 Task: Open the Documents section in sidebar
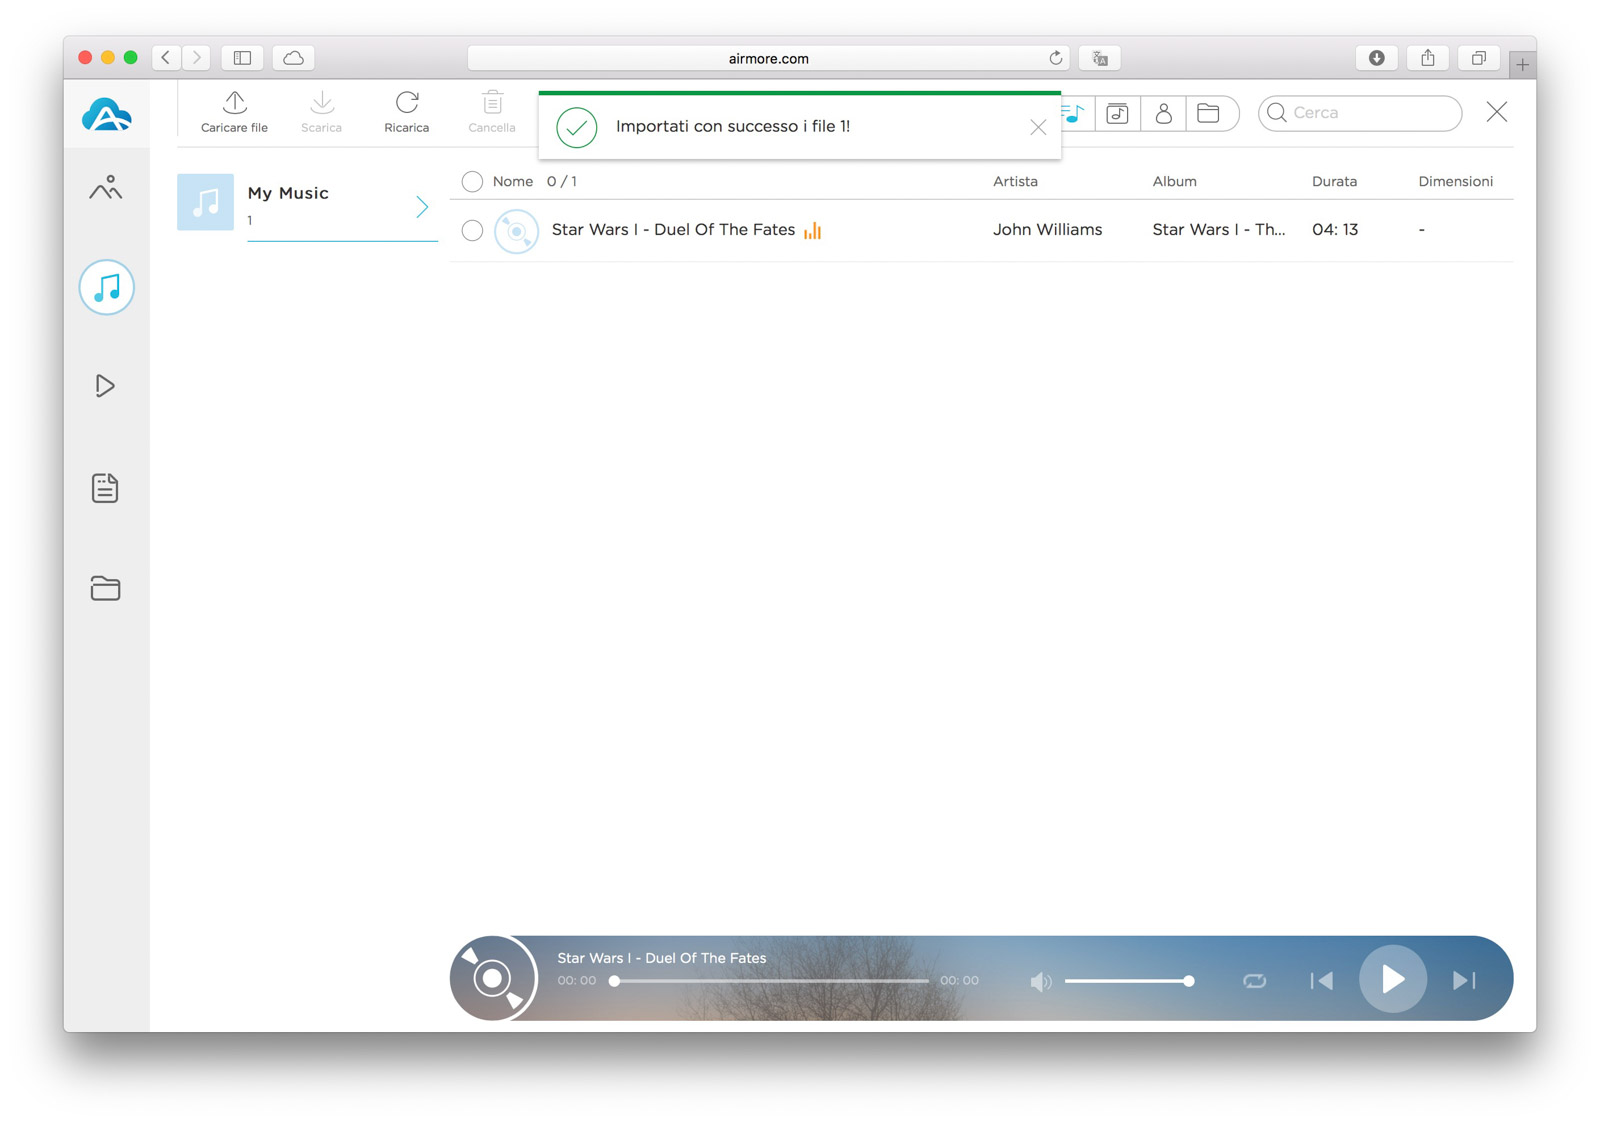(x=105, y=488)
